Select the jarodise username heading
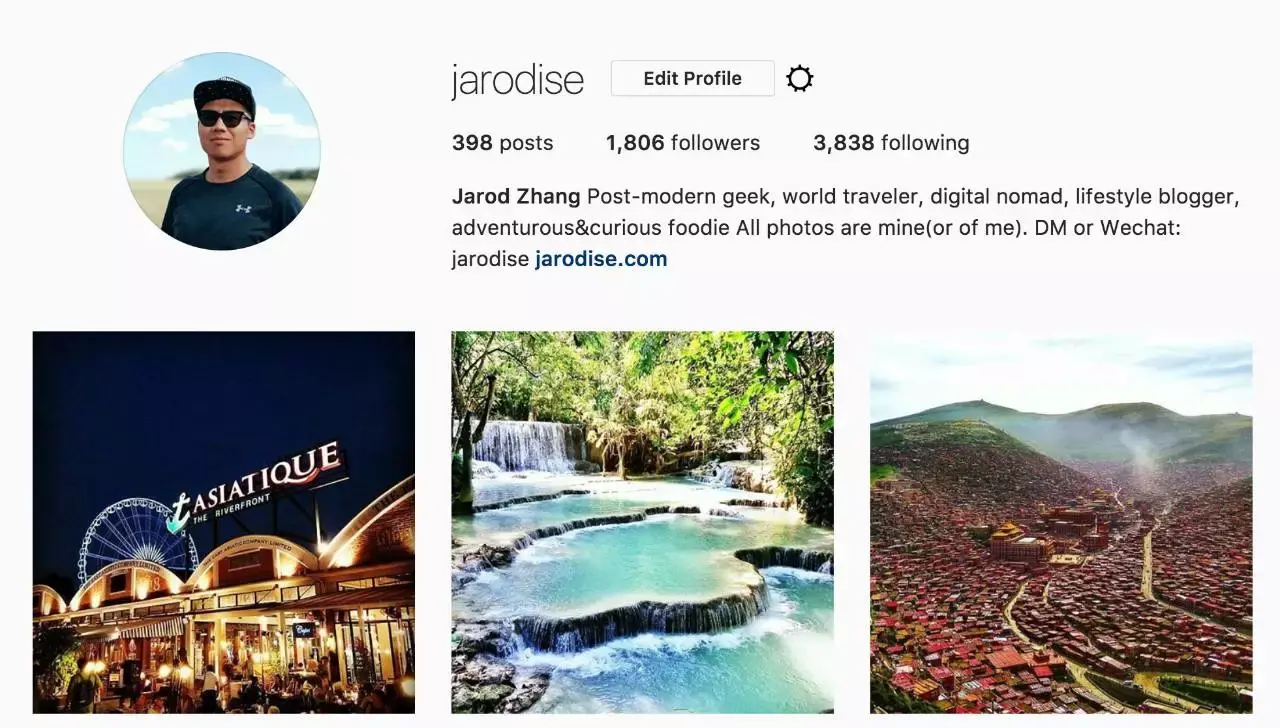The image size is (1280, 728). click(x=517, y=80)
